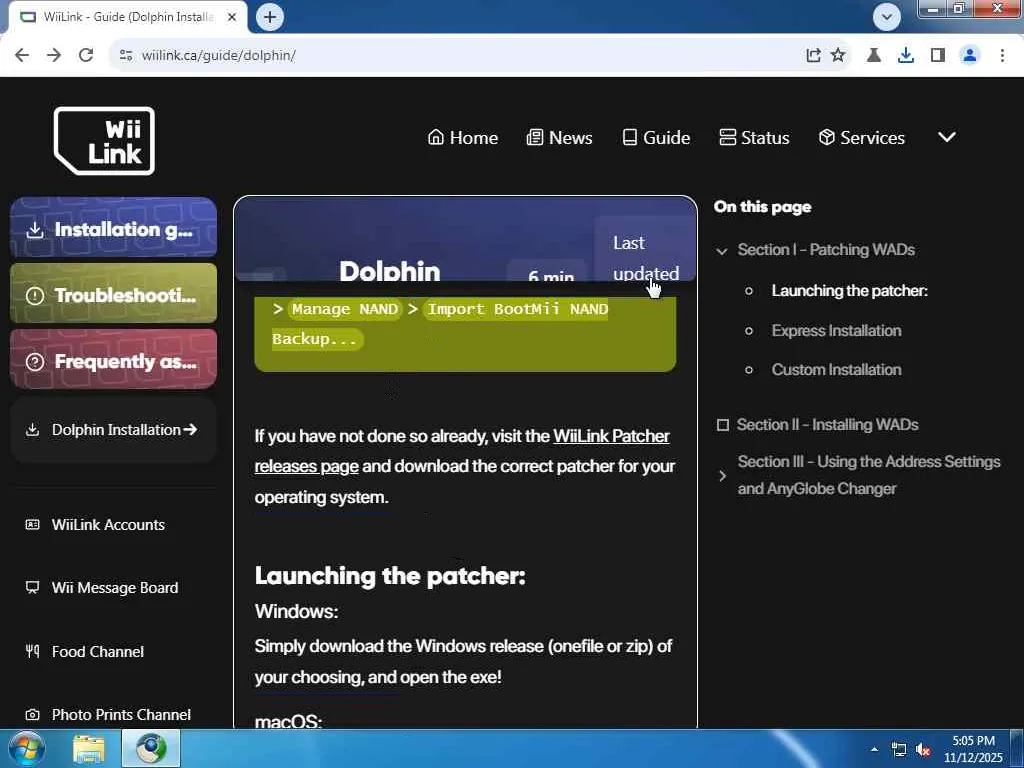Open tab search dropdown
1024x768 pixels.
[x=886, y=17]
